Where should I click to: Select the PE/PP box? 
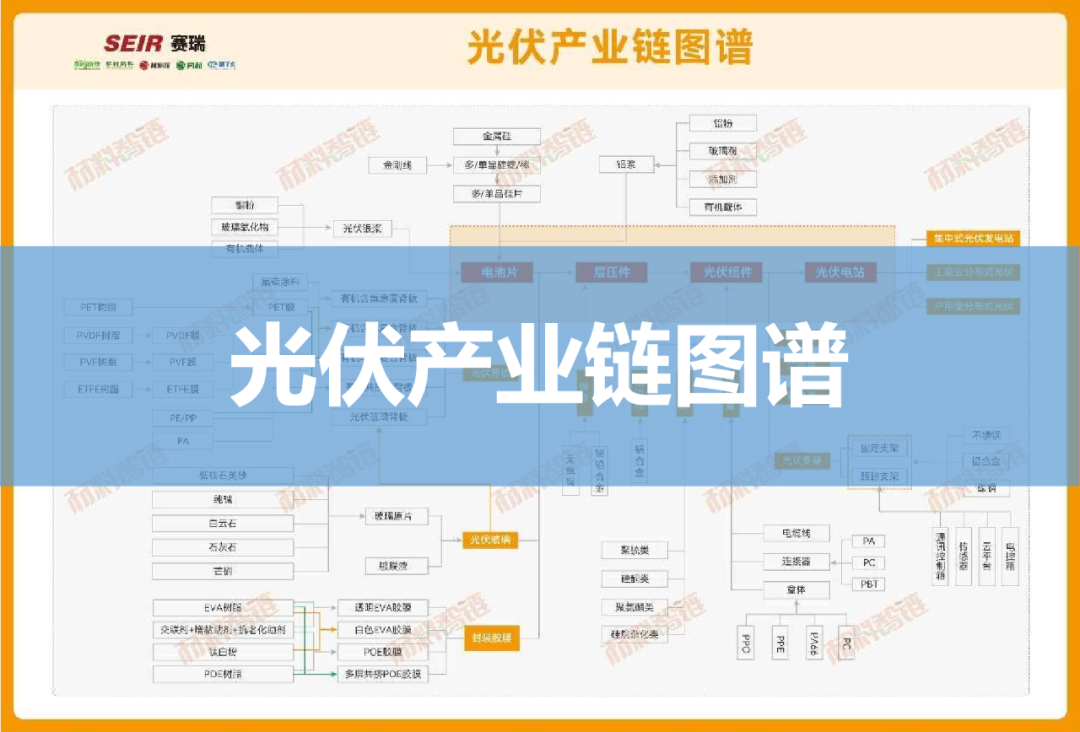tap(183, 418)
